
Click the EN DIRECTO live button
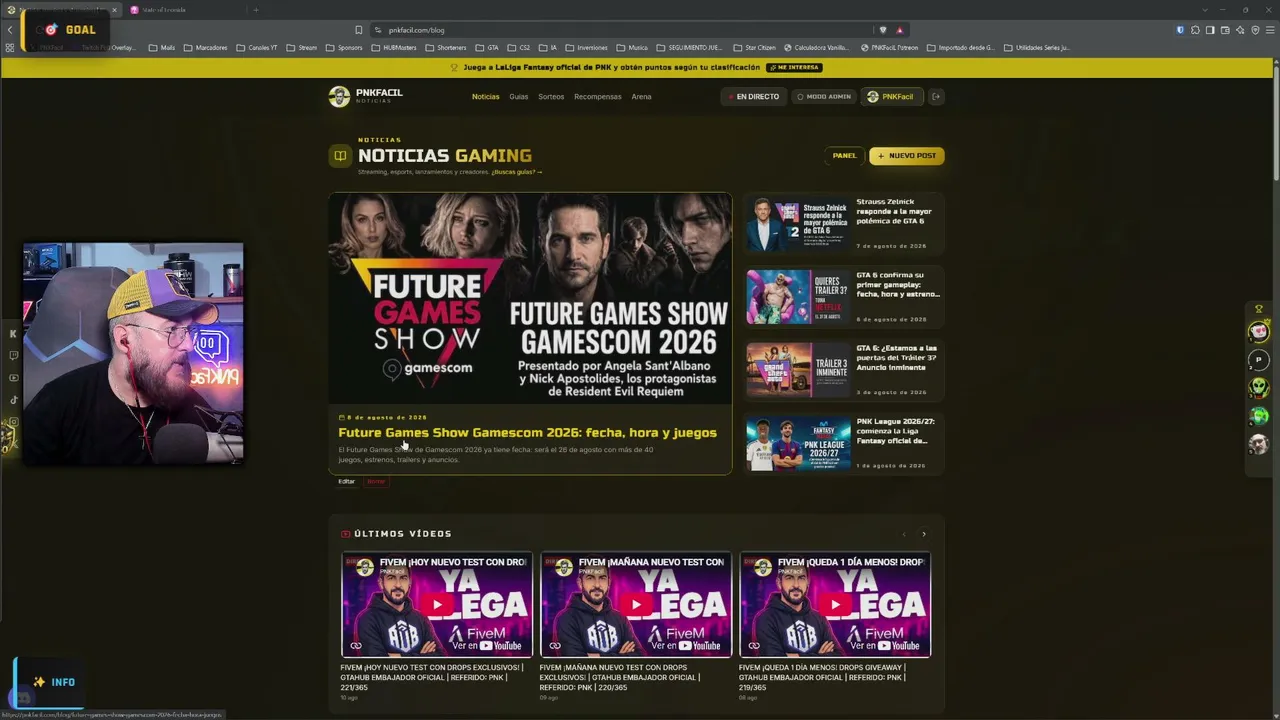click(x=753, y=97)
